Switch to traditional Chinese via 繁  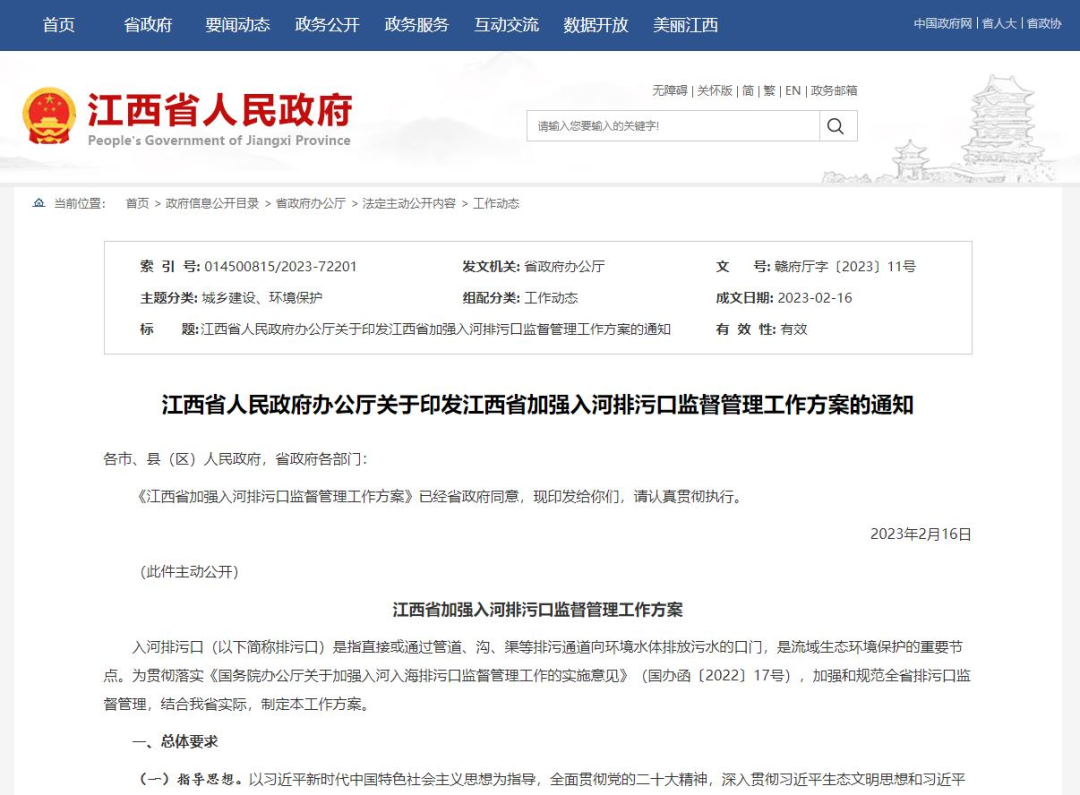769,91
